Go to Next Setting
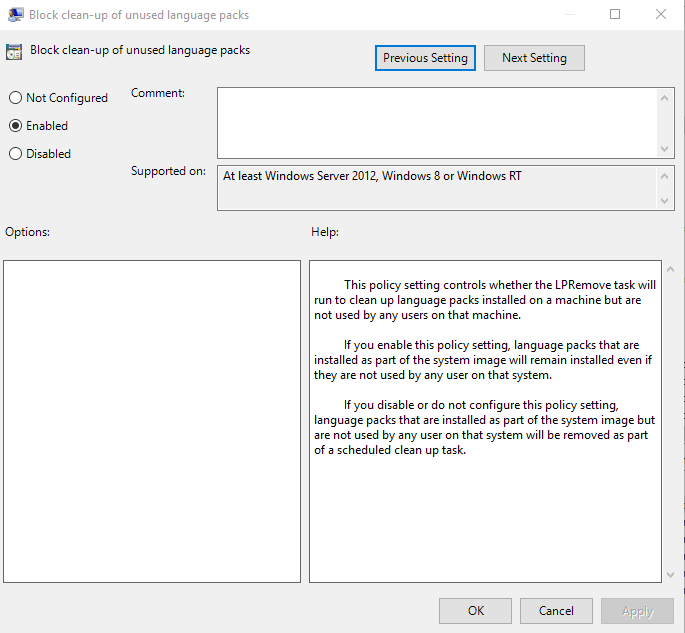Screen dimensions: 685x633 (534, 58)
